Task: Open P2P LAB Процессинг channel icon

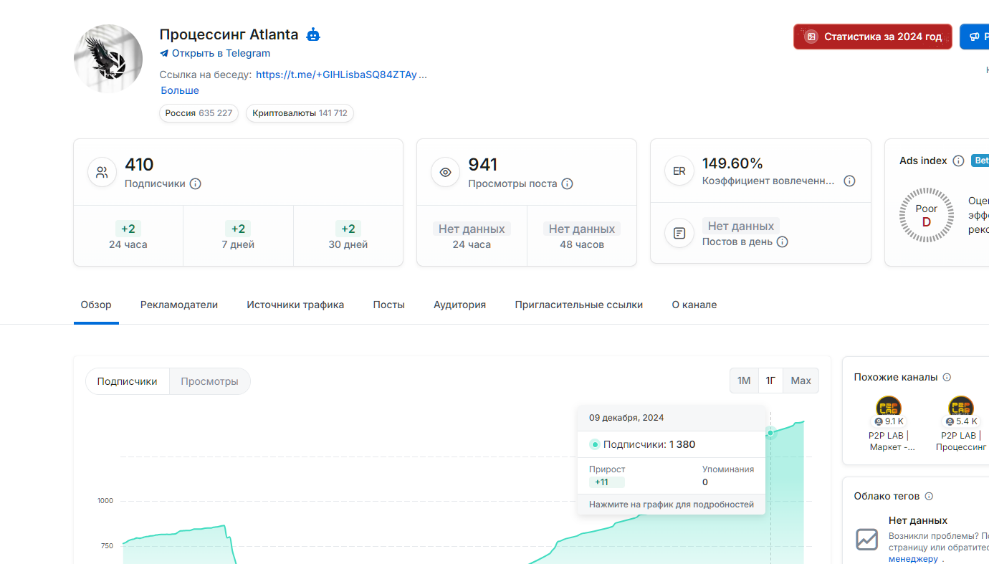Action: point(961,407)
